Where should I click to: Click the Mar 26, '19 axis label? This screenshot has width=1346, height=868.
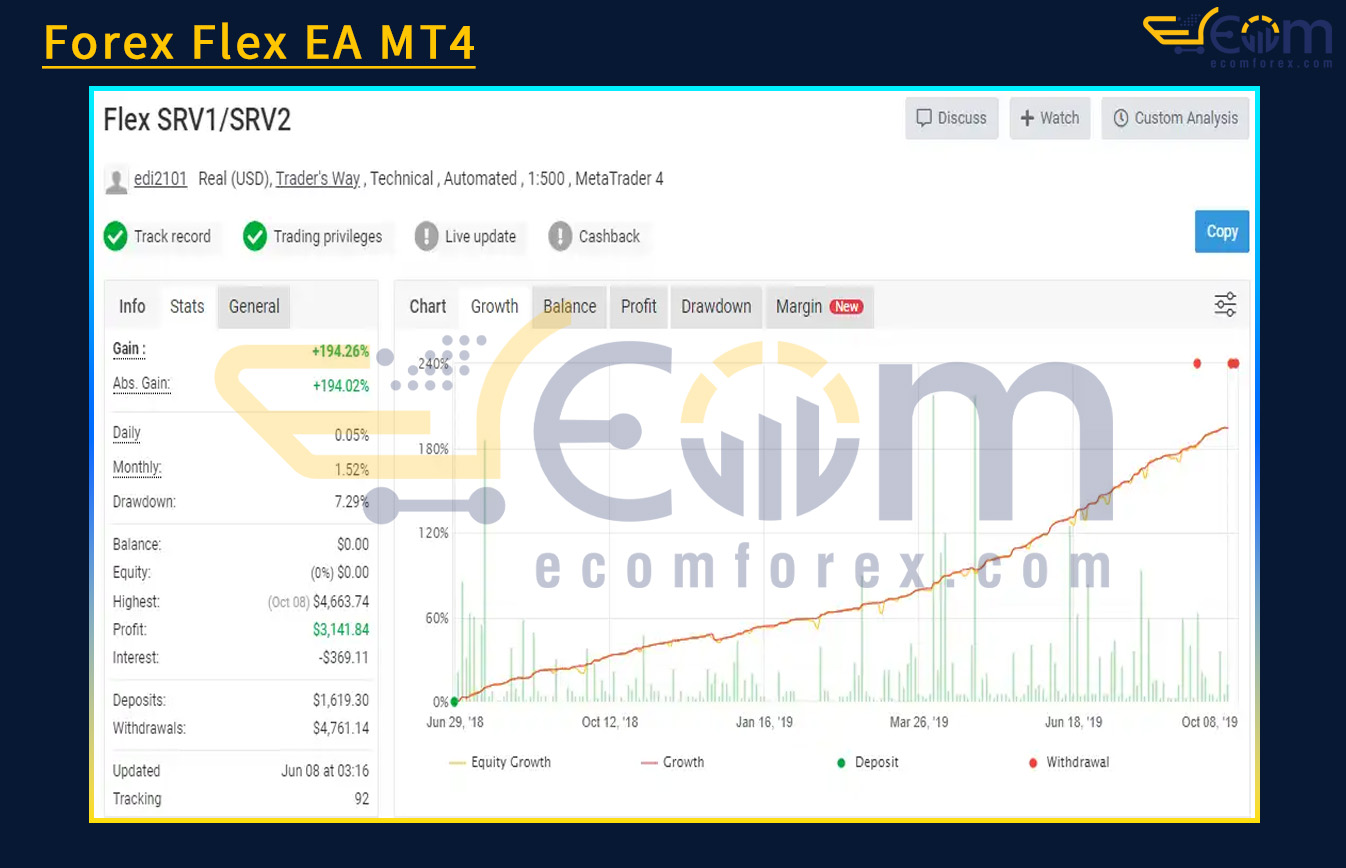tap(919, 722)
